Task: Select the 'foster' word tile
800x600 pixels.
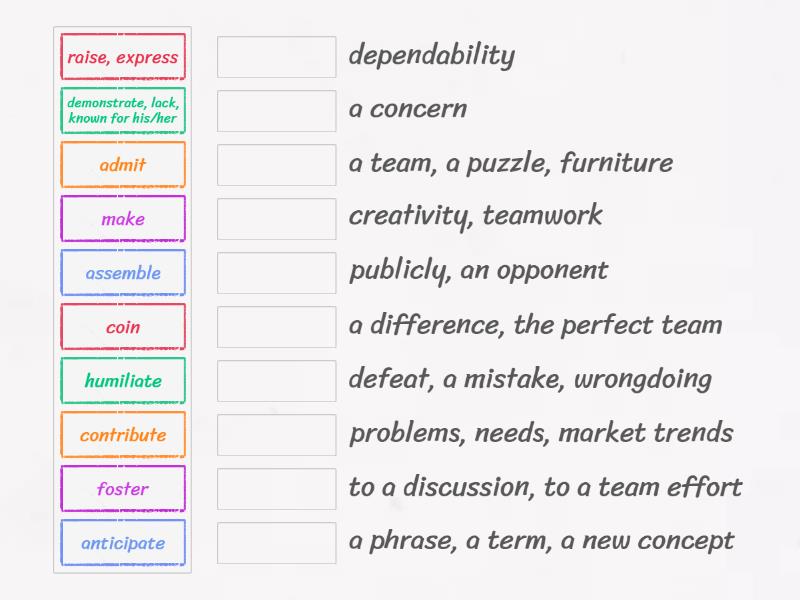Action: point(122,489)
